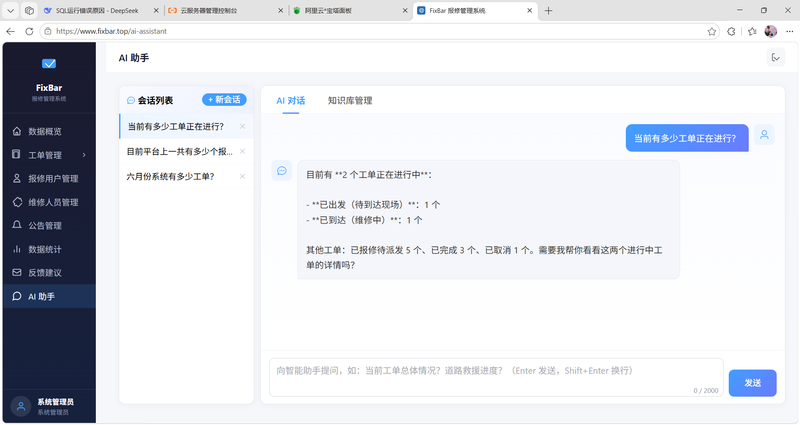Start a new chat with 新会话 button
The height and width of the screenshot is (425, 800).
tap(224, 99)
